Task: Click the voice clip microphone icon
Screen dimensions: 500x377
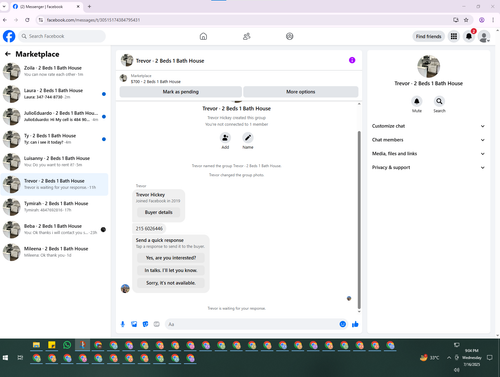Action: point(123,324)
